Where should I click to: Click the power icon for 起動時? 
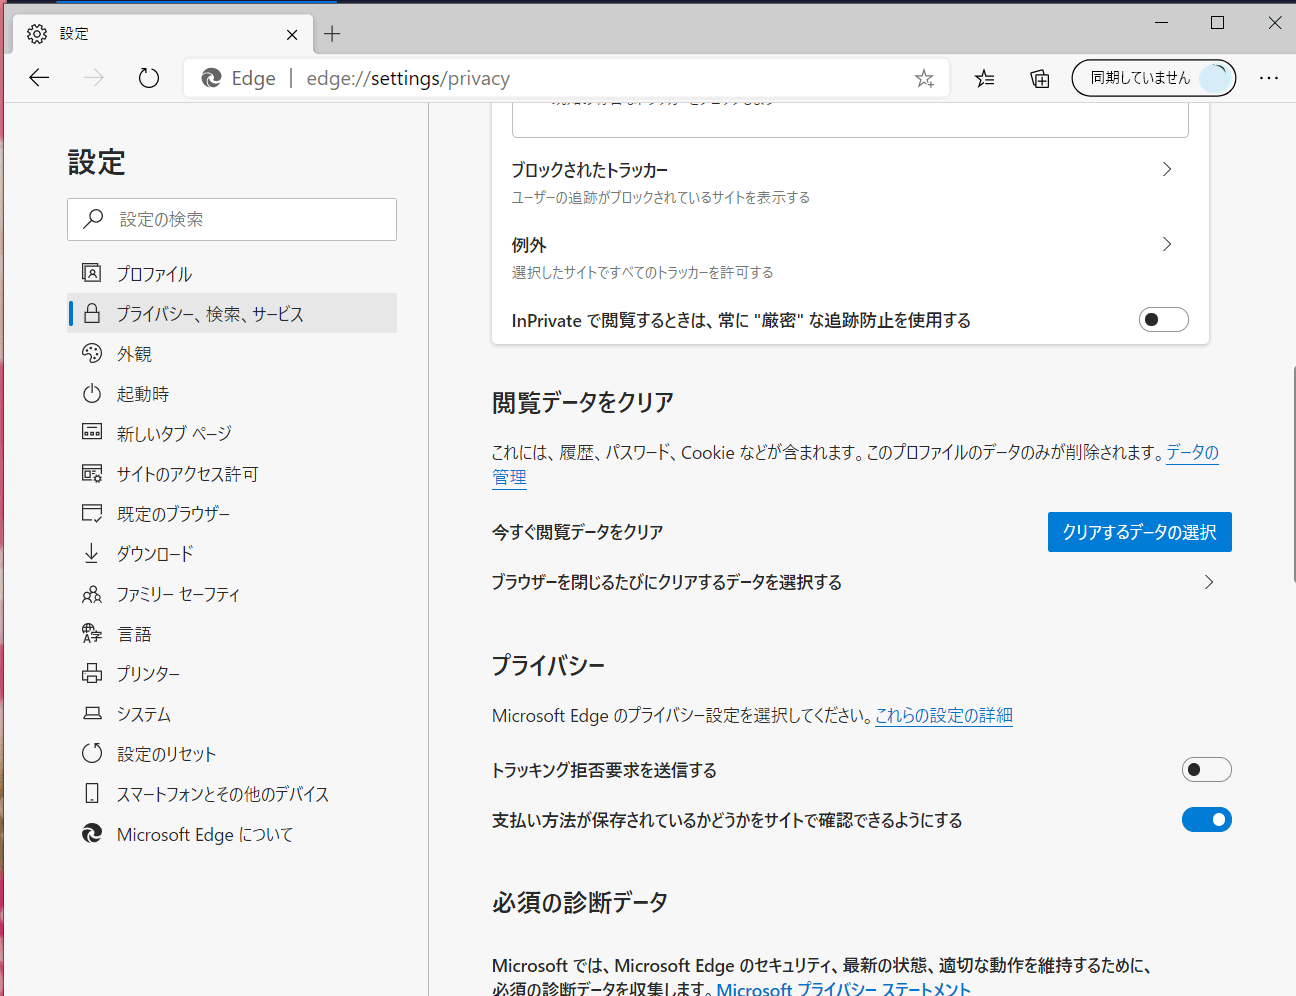tap(92, 393)
